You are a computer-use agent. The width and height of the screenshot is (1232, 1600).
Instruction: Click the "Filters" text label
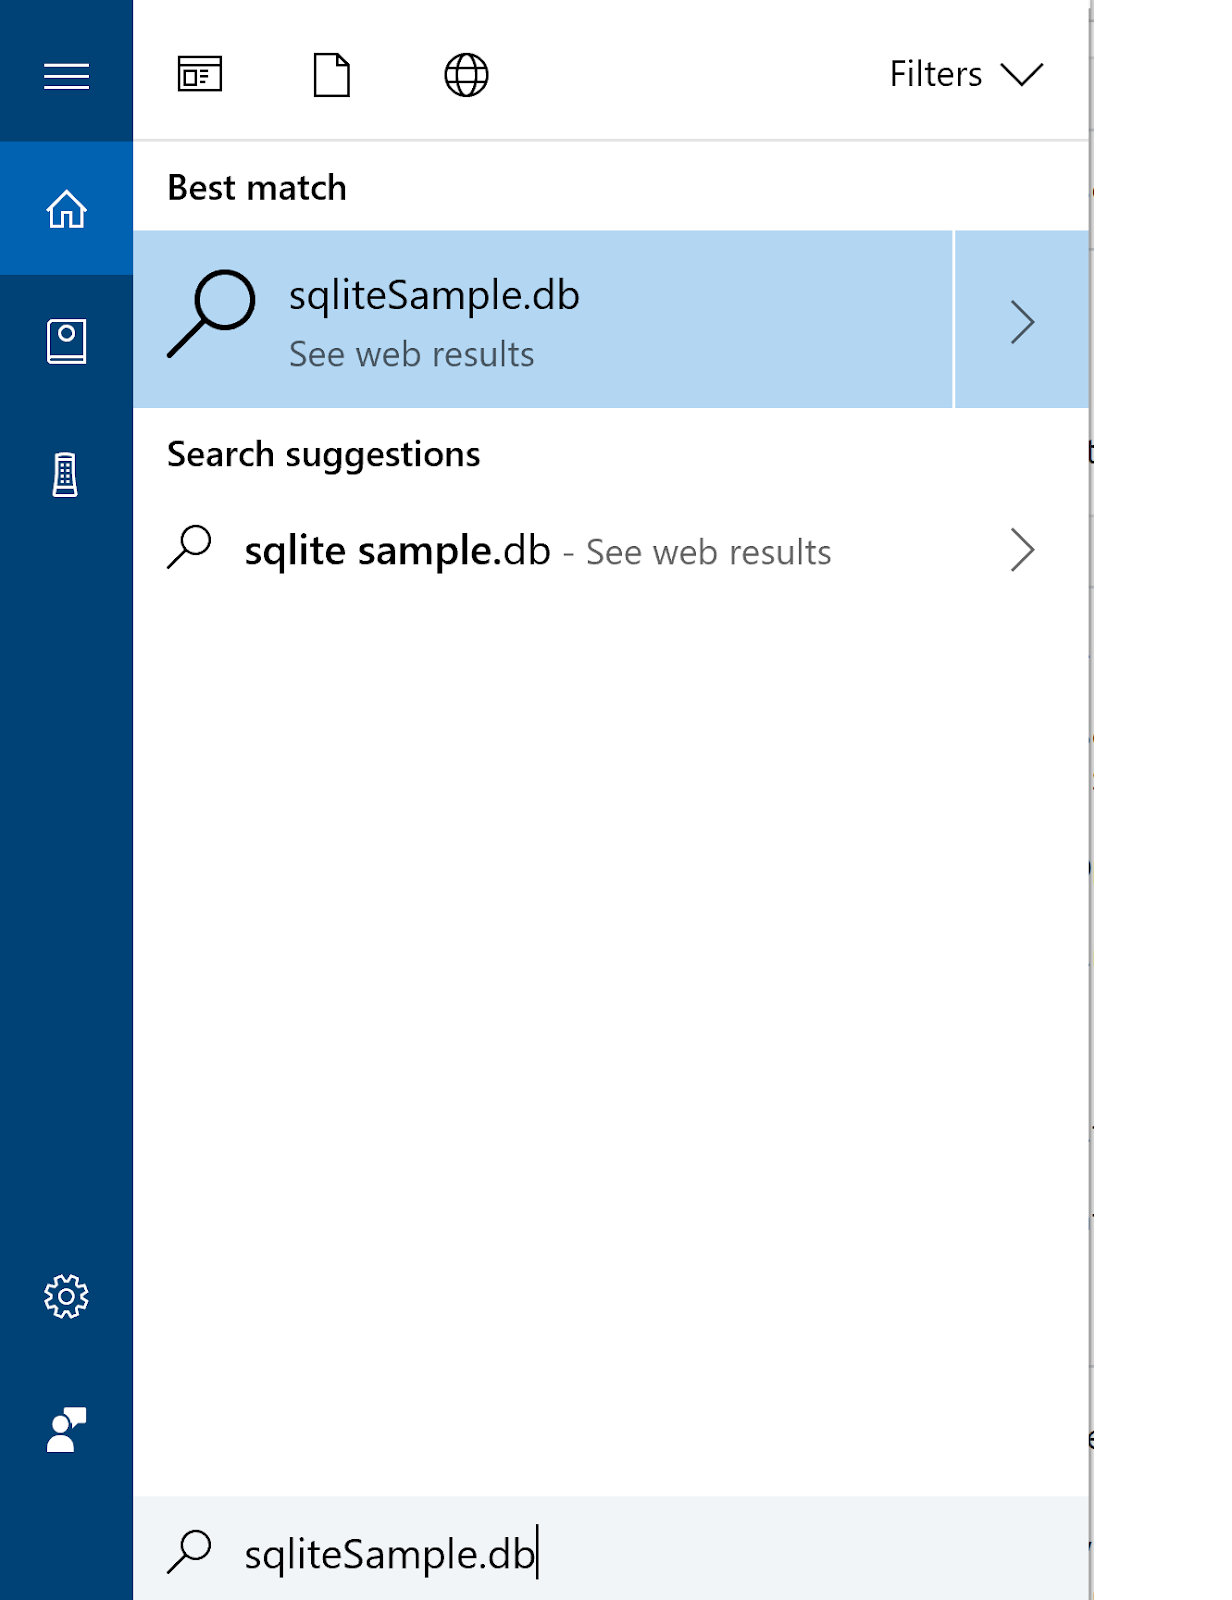(935, 75)
